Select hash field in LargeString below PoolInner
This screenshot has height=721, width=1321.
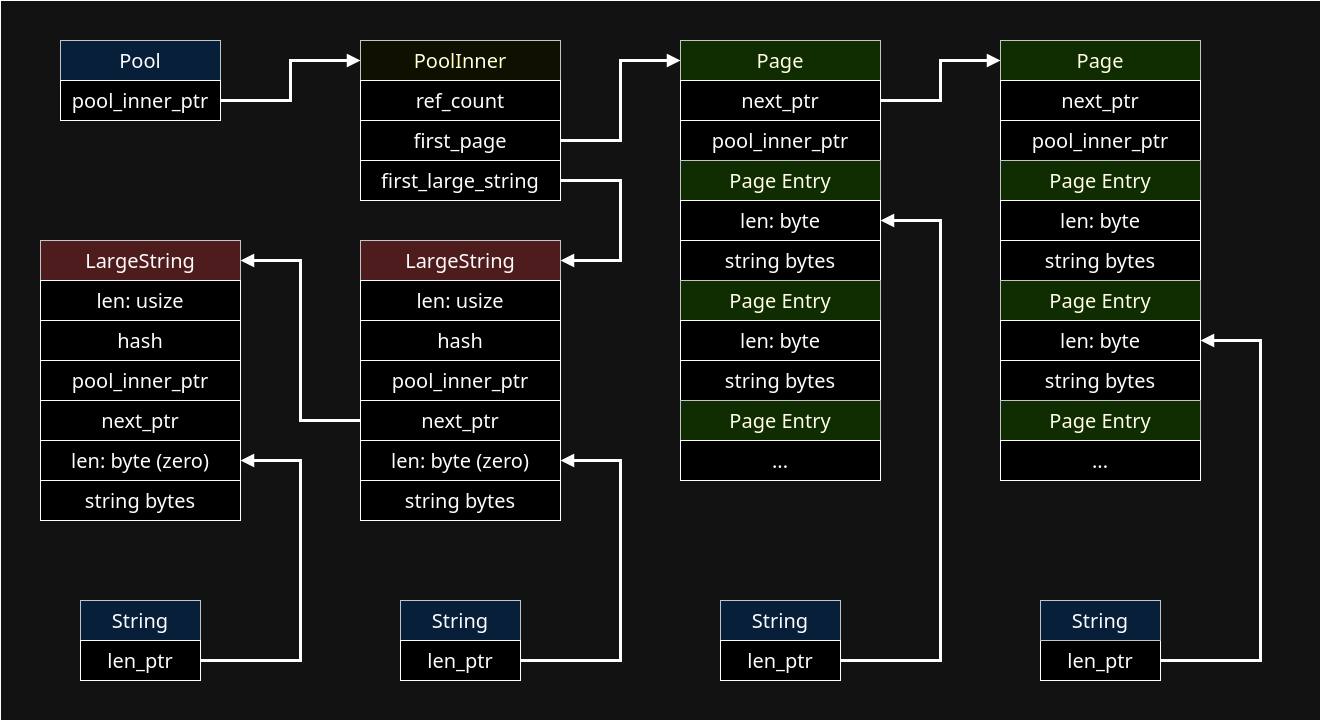click(x=460, y=341)
